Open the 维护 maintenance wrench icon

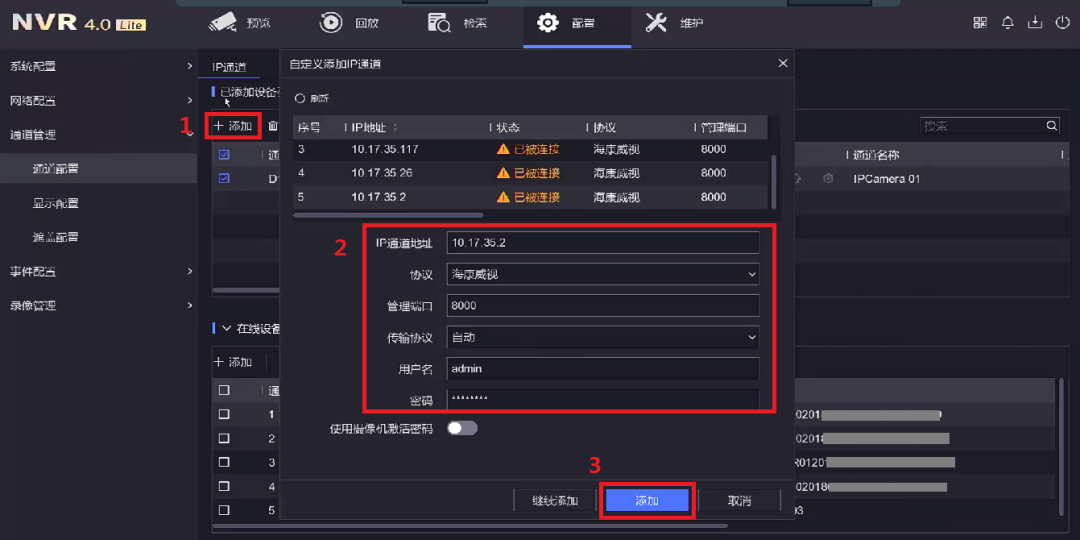656,22
